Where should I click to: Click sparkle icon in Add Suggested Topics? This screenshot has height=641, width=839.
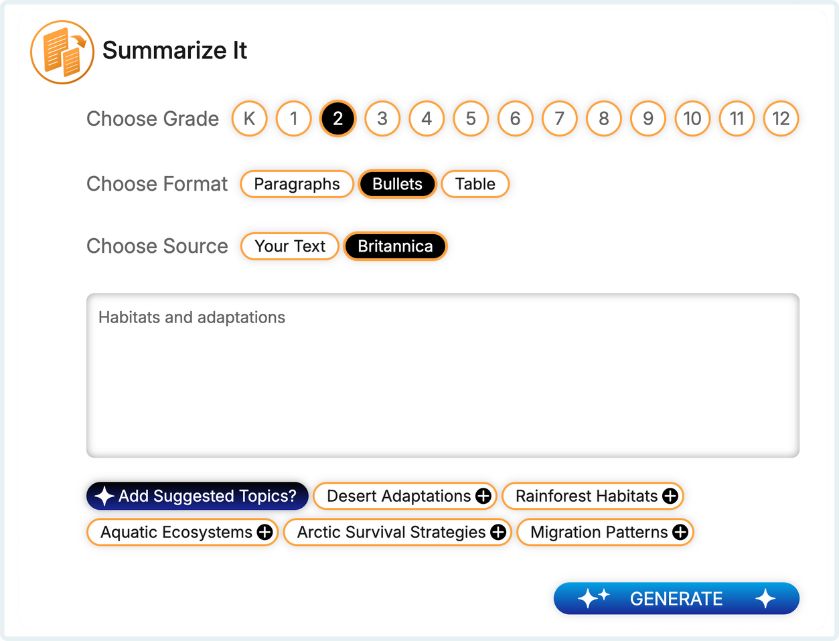(104, 496)
